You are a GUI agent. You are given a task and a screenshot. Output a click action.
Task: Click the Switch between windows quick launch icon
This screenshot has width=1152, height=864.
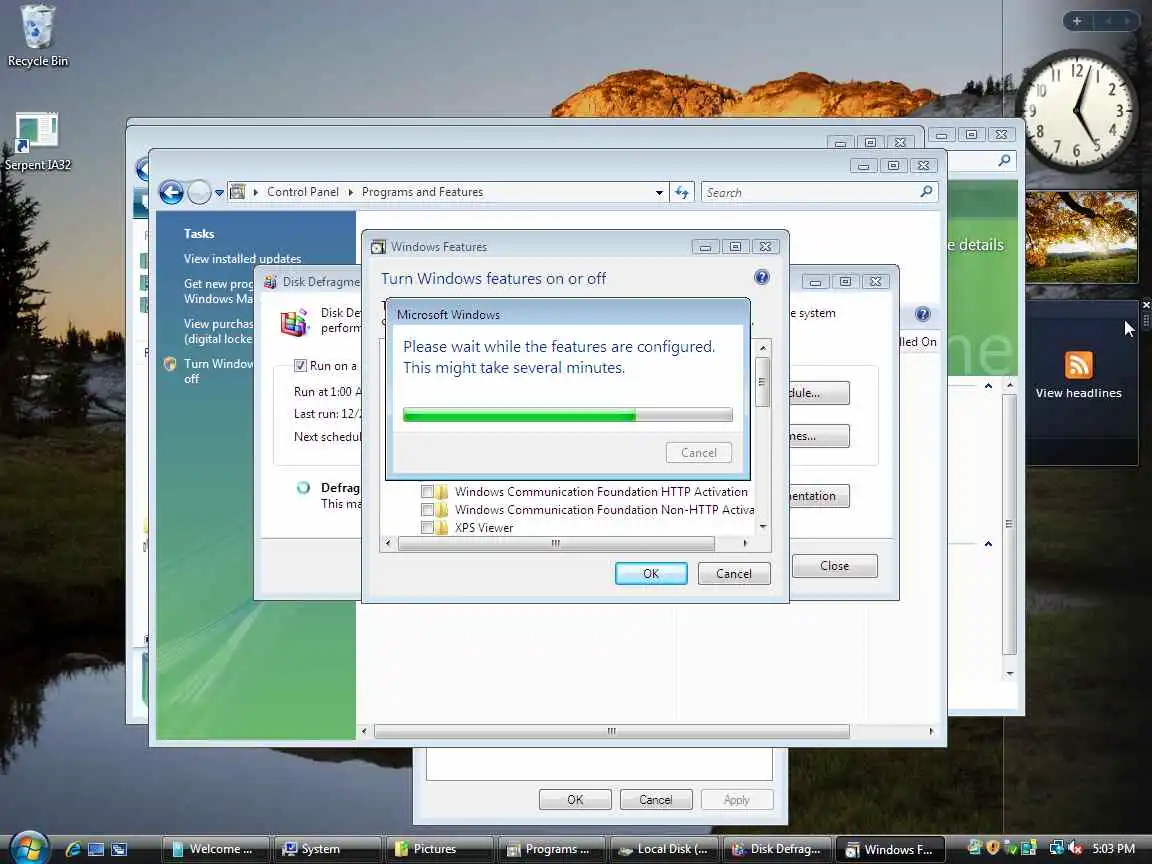(x=118, y=849)
